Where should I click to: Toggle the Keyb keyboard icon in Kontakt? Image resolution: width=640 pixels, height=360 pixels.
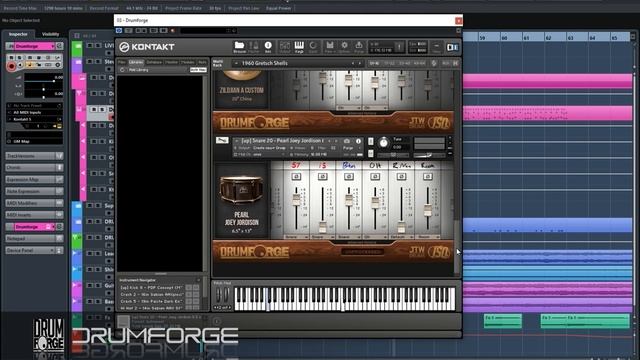click(299, 46)
